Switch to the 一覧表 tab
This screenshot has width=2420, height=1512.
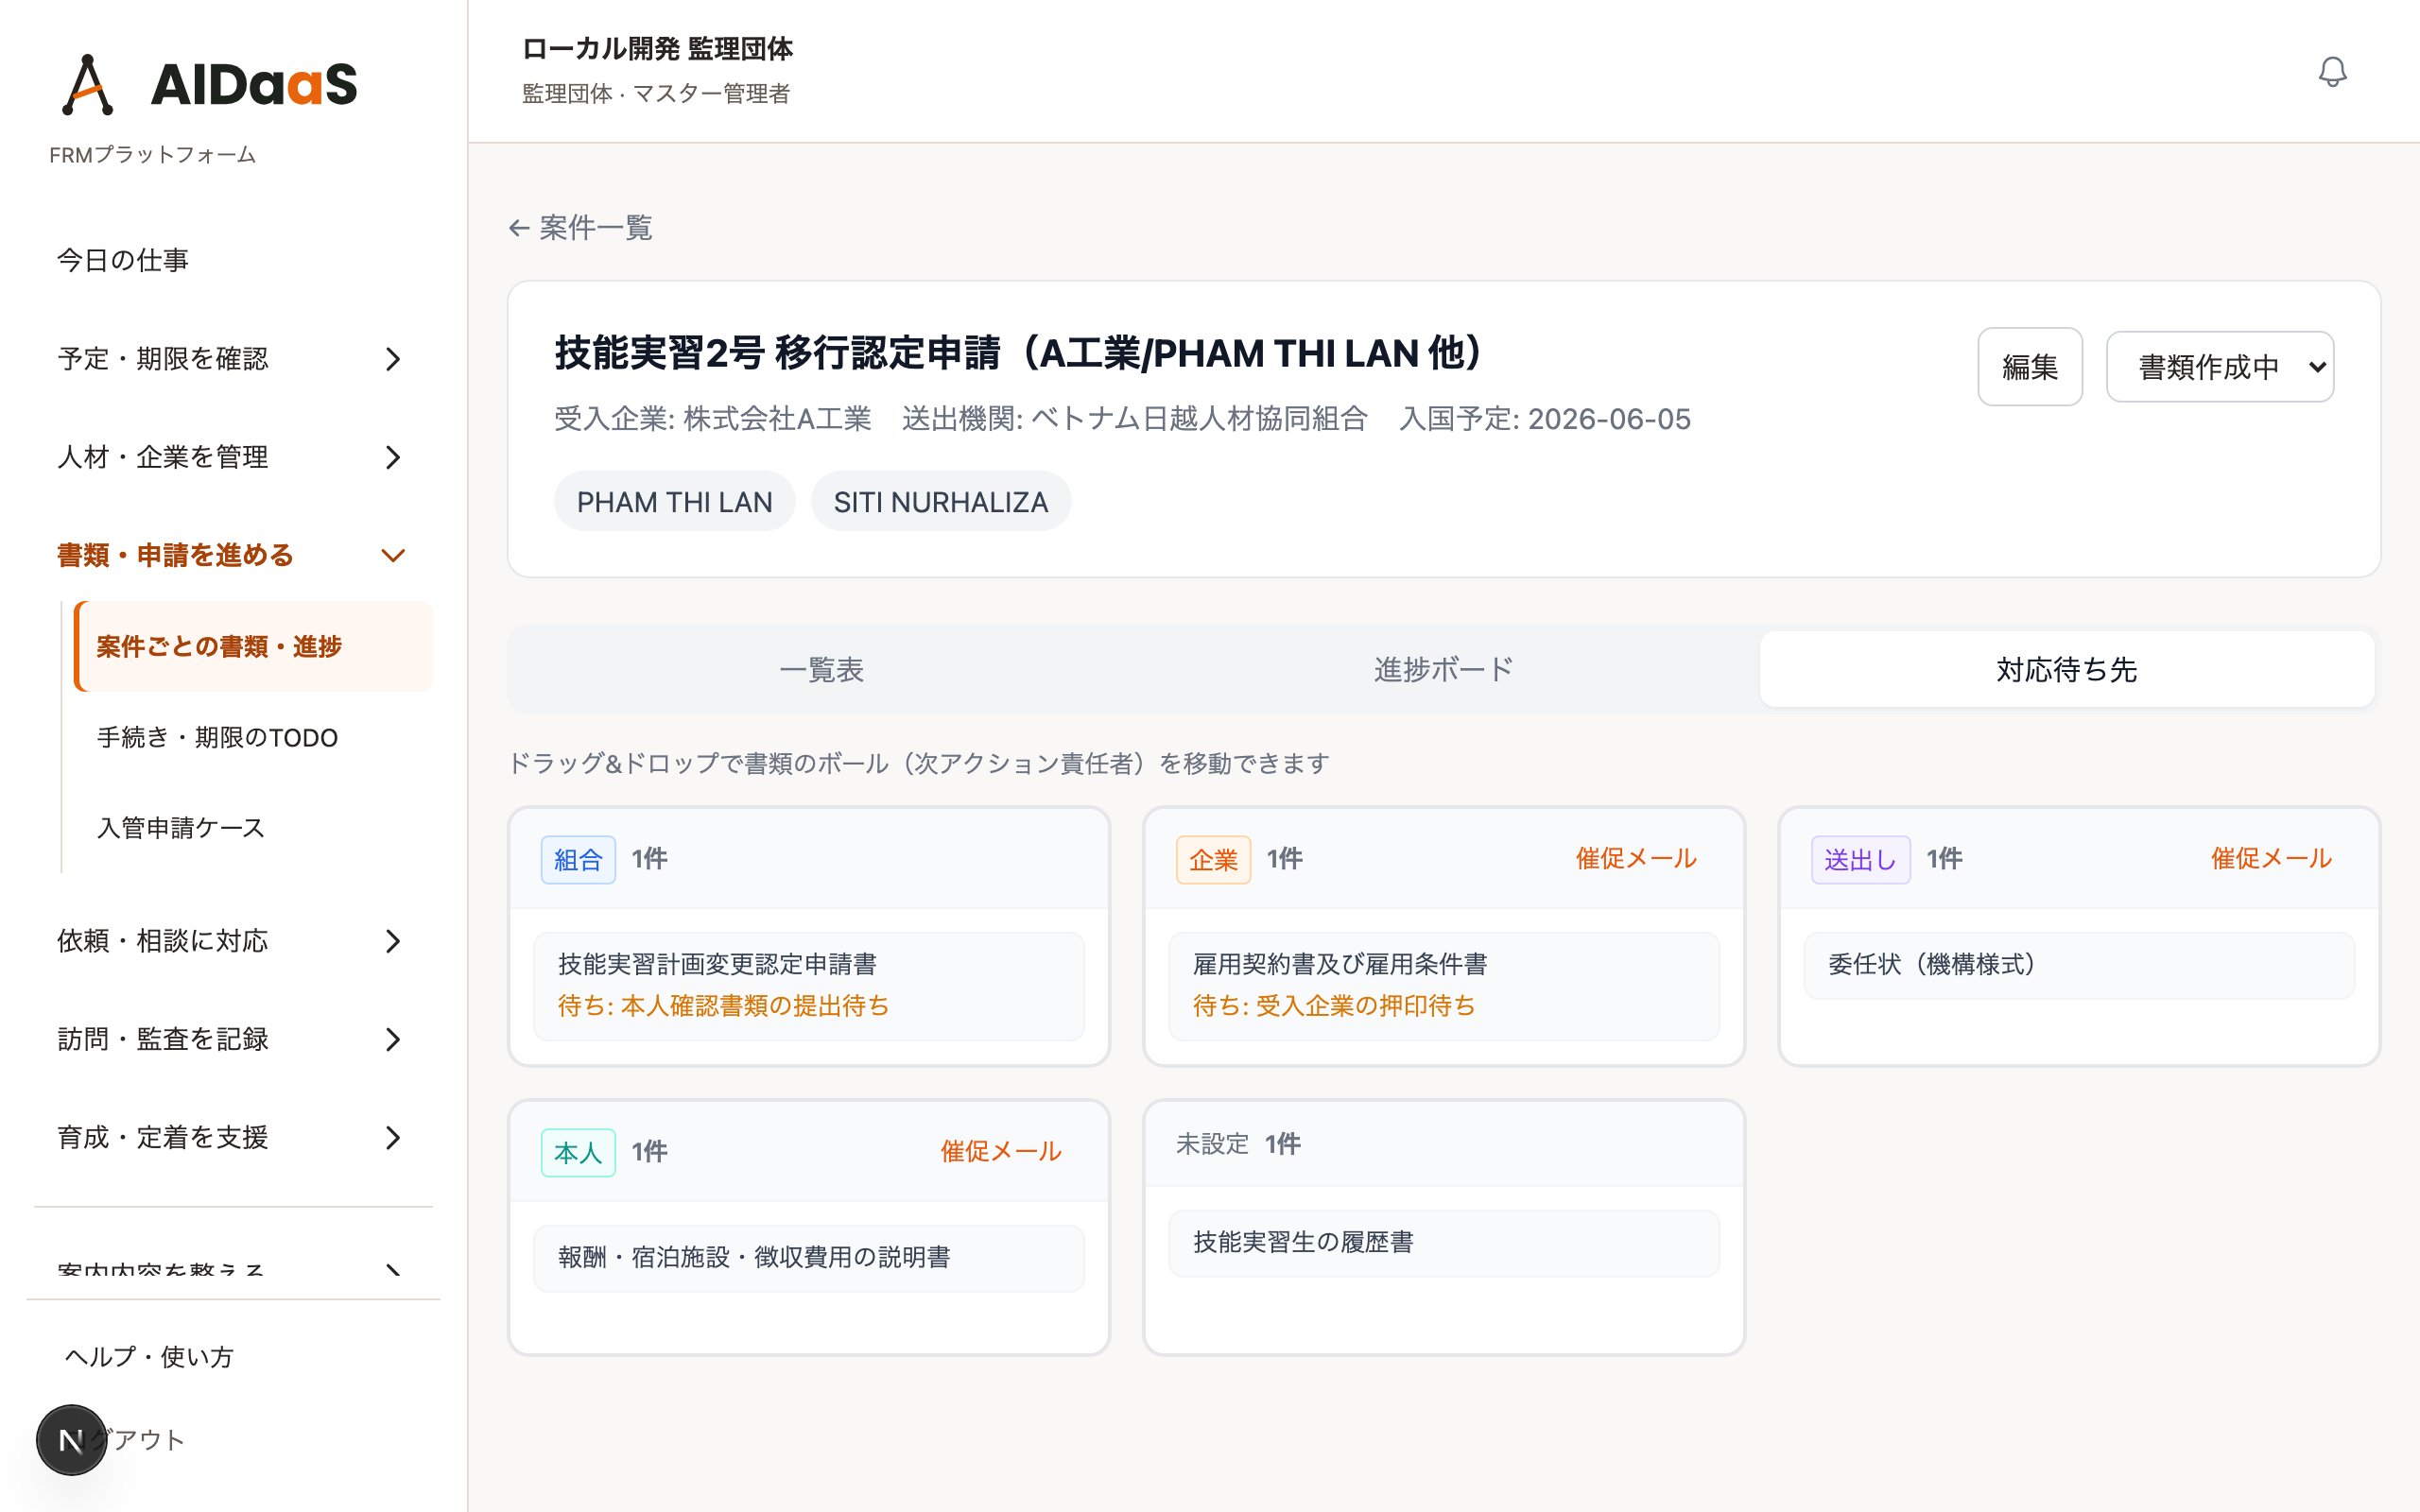coord(821,669)
